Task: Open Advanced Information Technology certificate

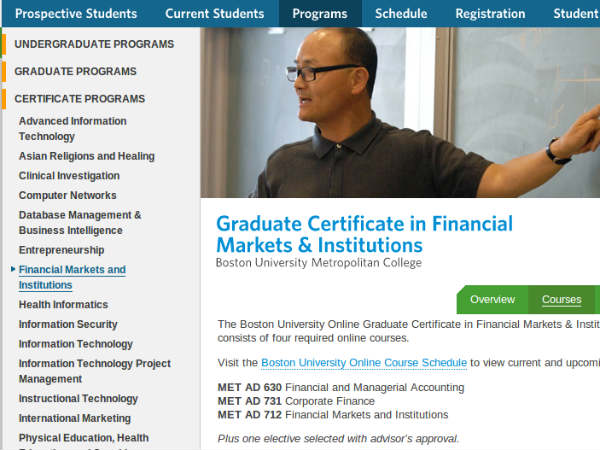Action: click(x=72, y=129)
